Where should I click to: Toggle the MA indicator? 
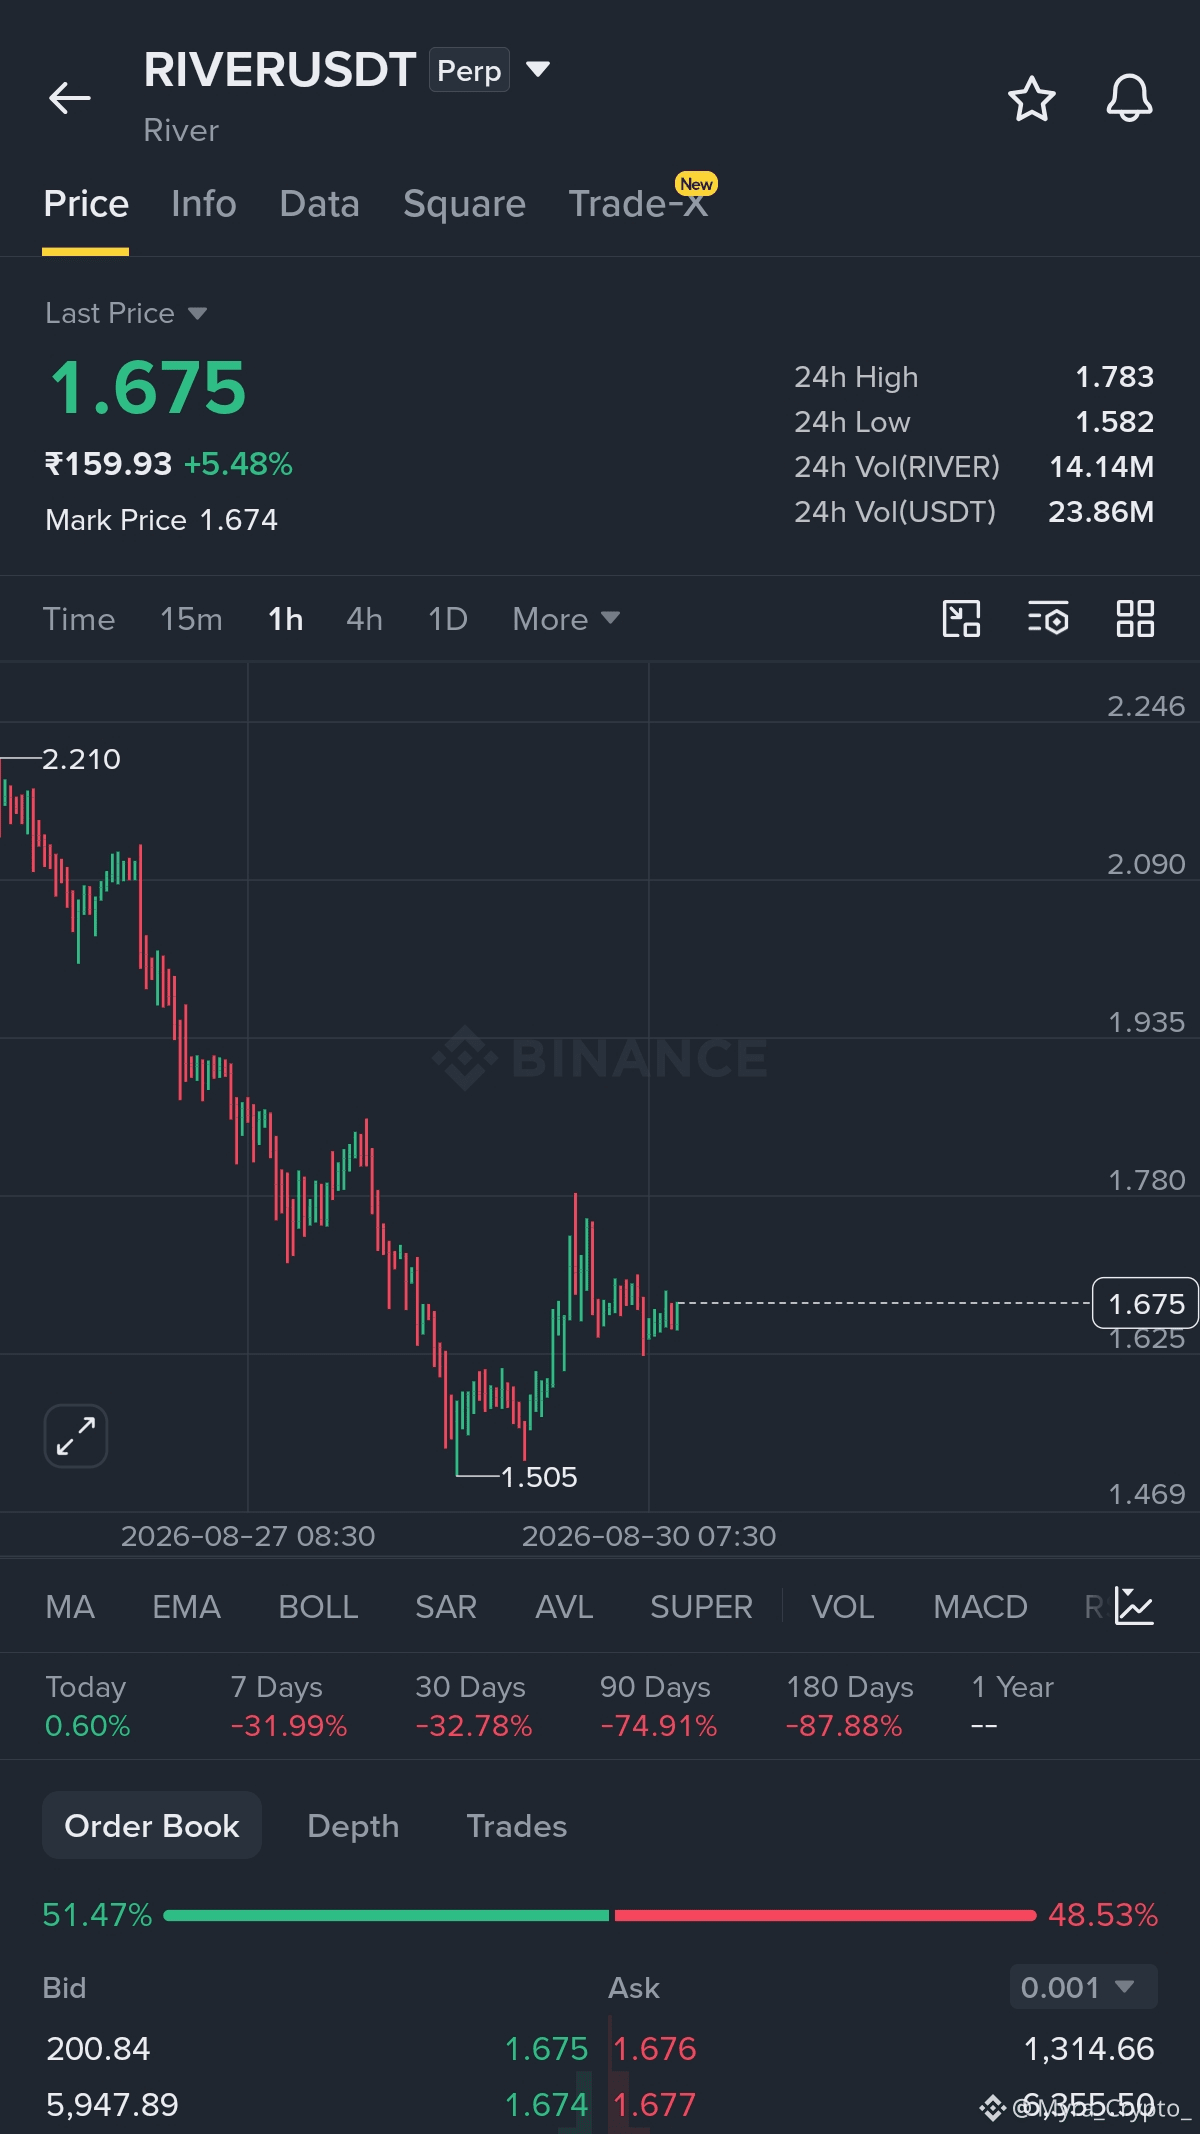pyautogui.click(x=70, y=1607)
